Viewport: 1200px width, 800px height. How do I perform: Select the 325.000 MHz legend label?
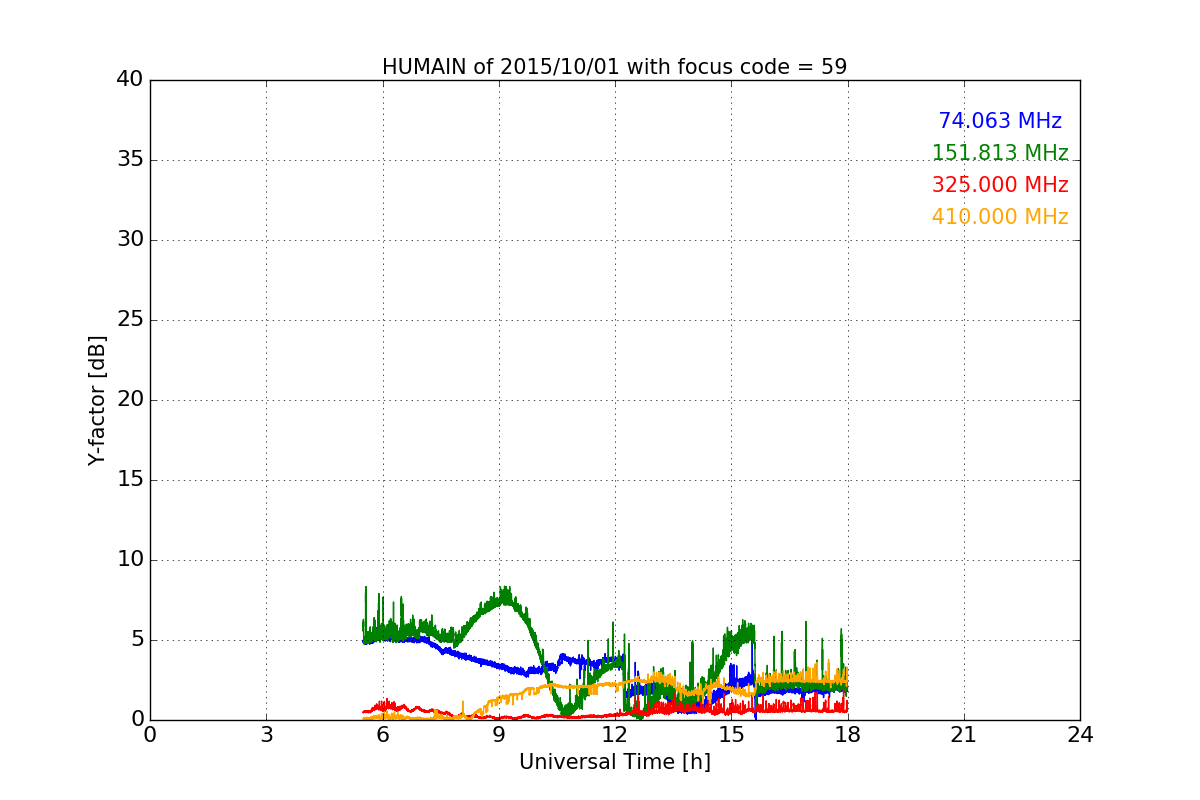click(1000, 185)
